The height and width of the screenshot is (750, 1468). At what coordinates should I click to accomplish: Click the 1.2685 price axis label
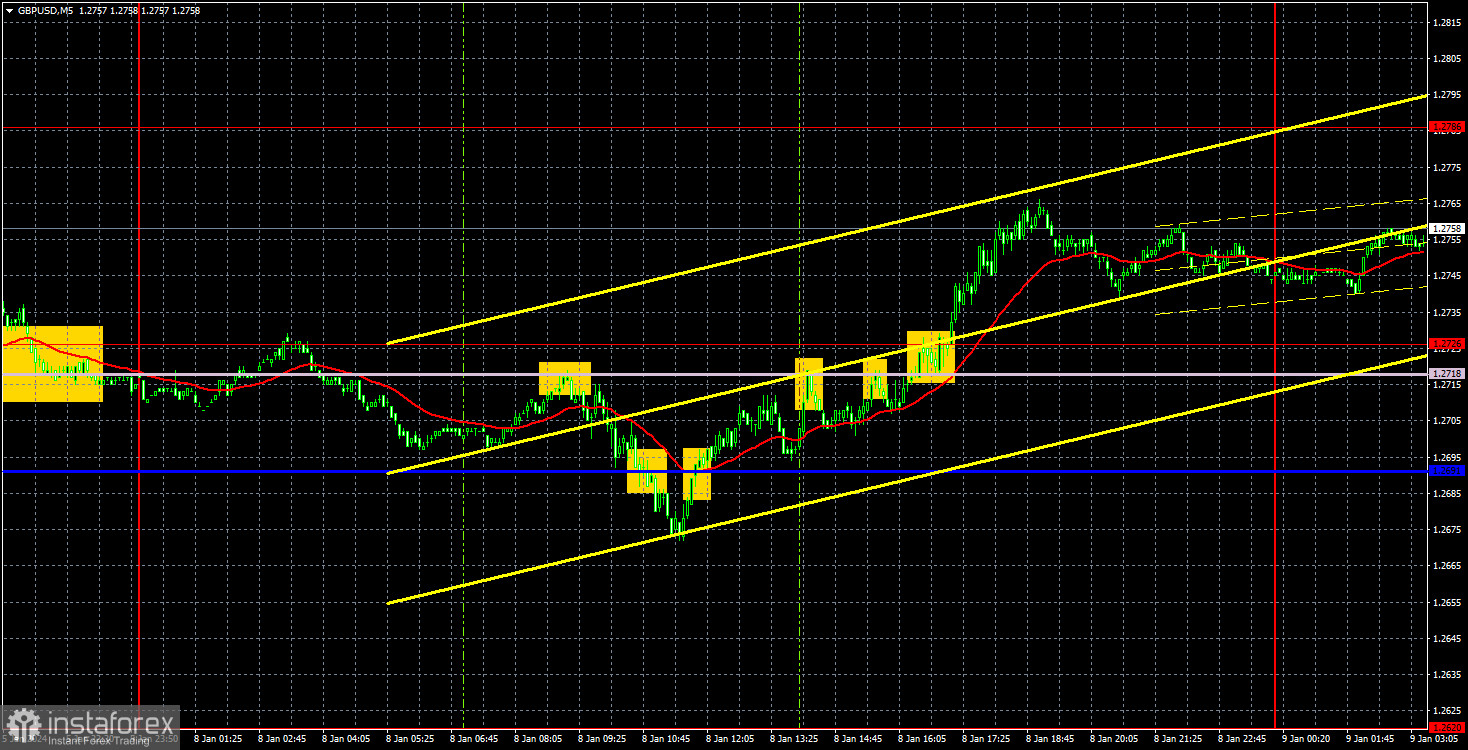click(x=1447, y=494)
